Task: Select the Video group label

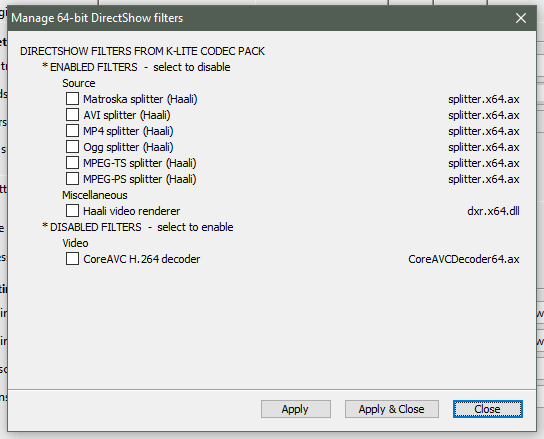Action: pyautogui.click(x=75, y=243)
